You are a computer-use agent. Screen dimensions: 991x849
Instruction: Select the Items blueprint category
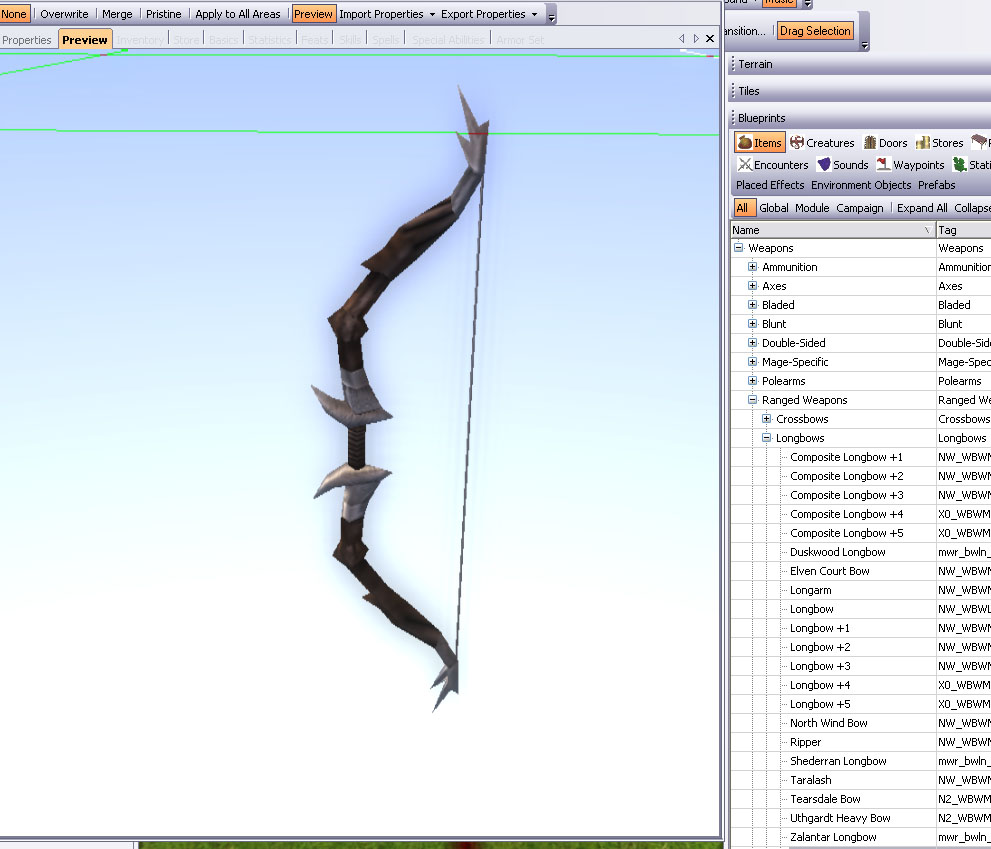point(760,143)
